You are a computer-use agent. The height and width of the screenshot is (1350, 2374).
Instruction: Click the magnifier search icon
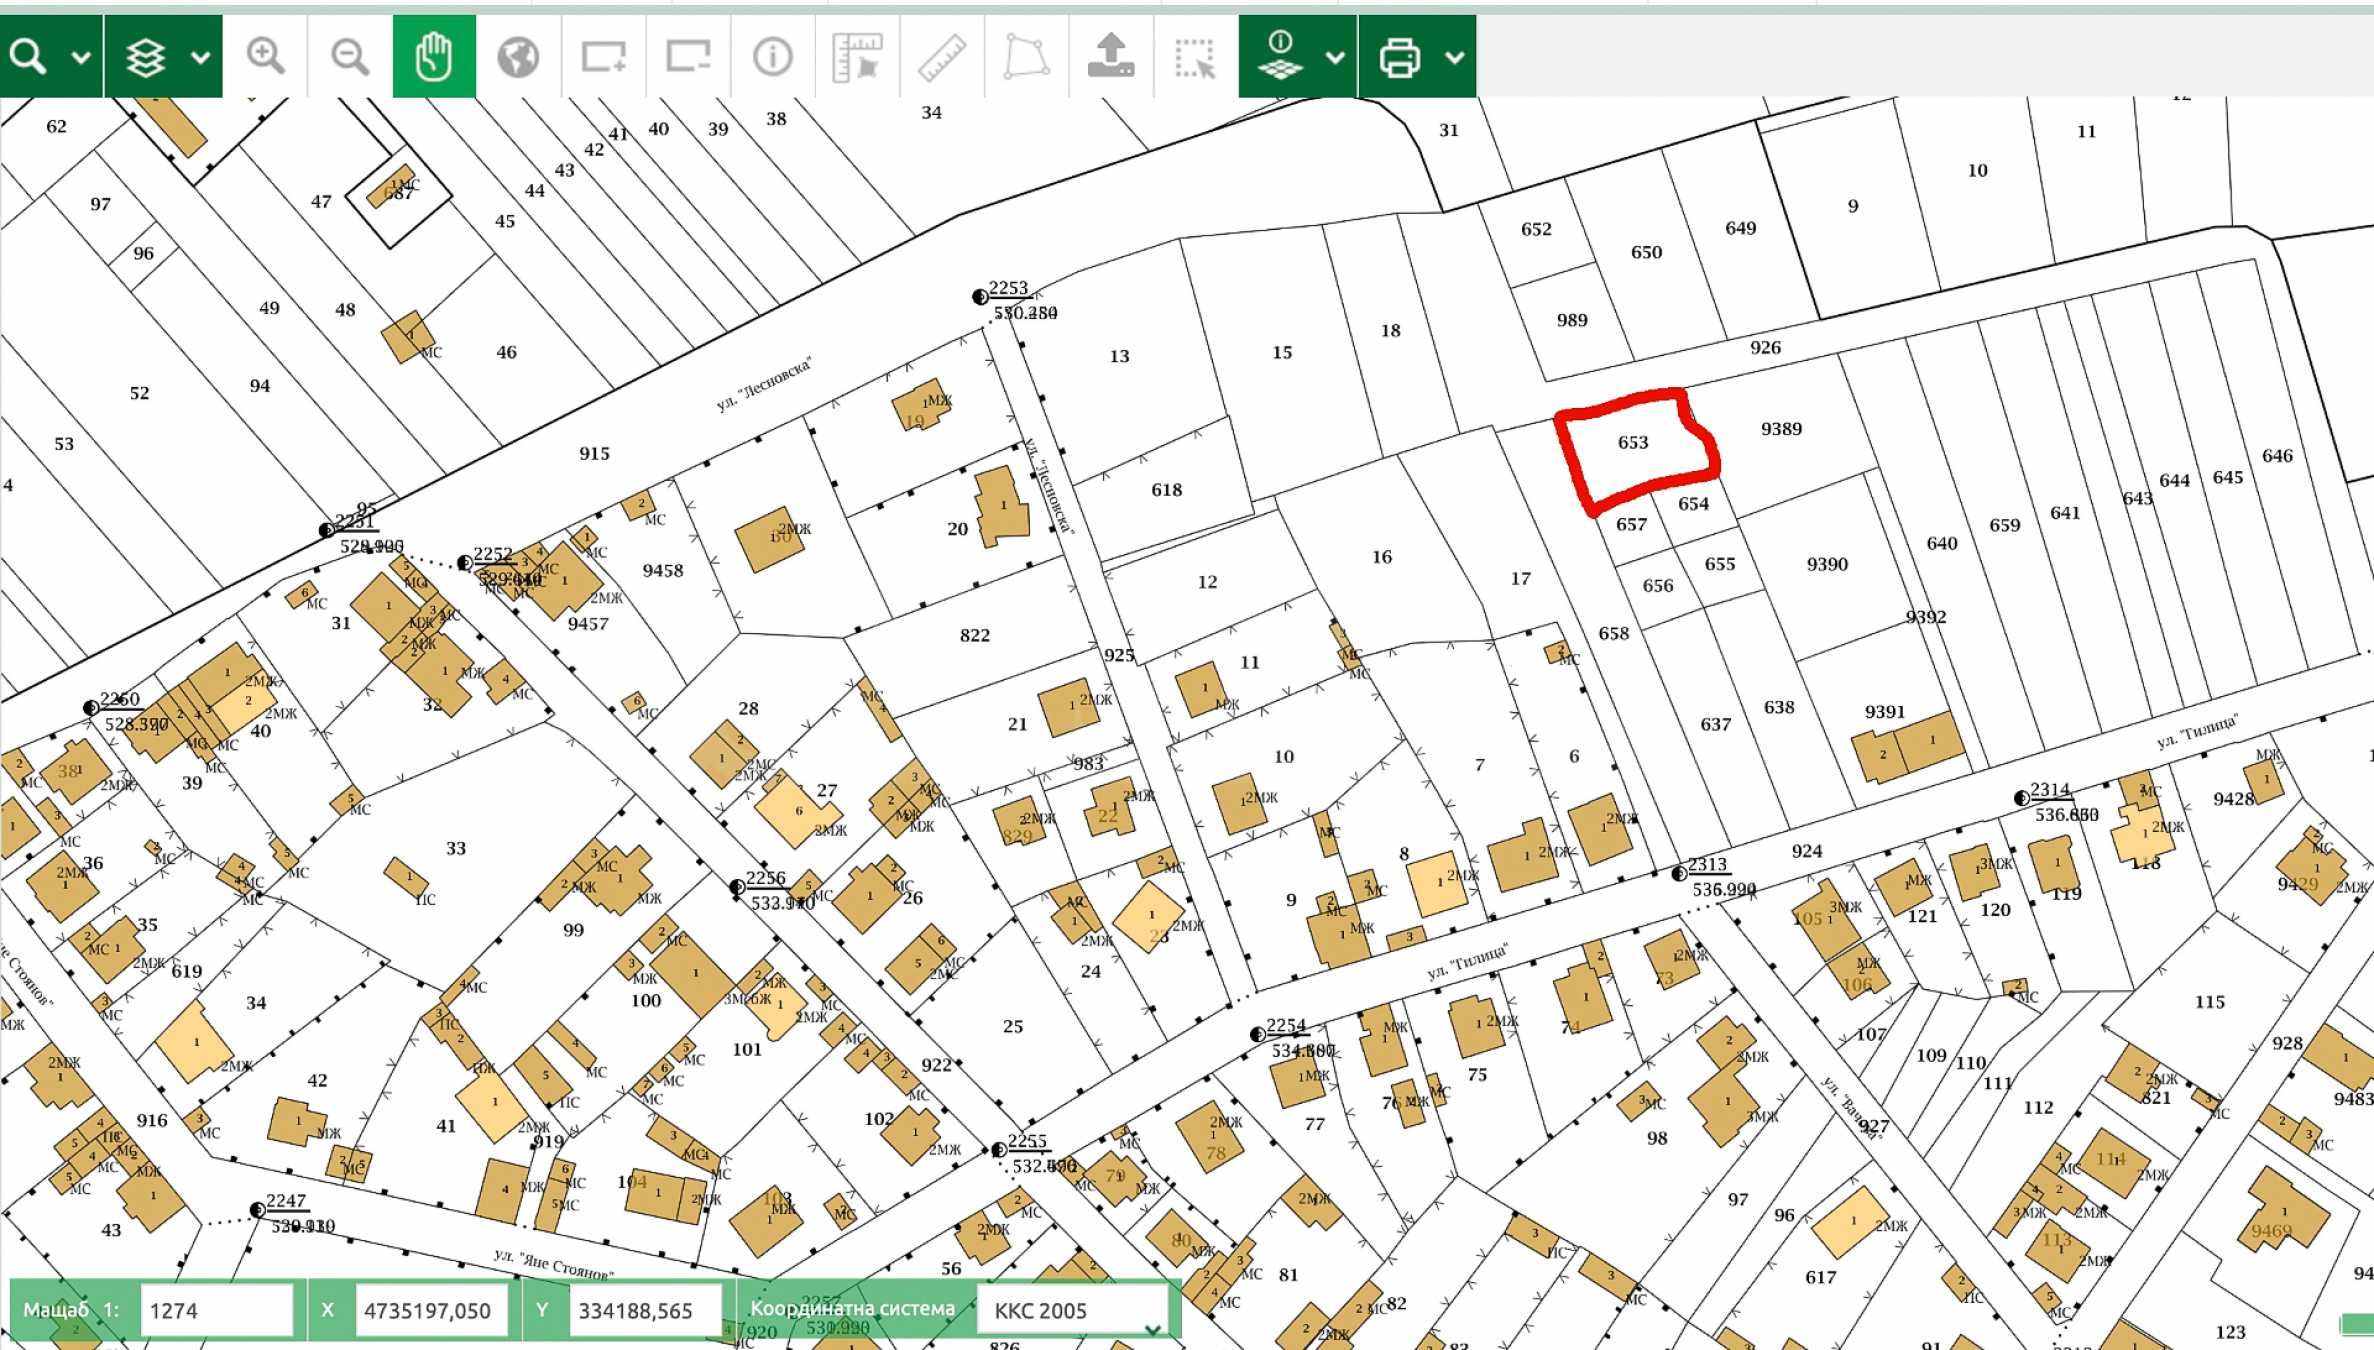28,56
